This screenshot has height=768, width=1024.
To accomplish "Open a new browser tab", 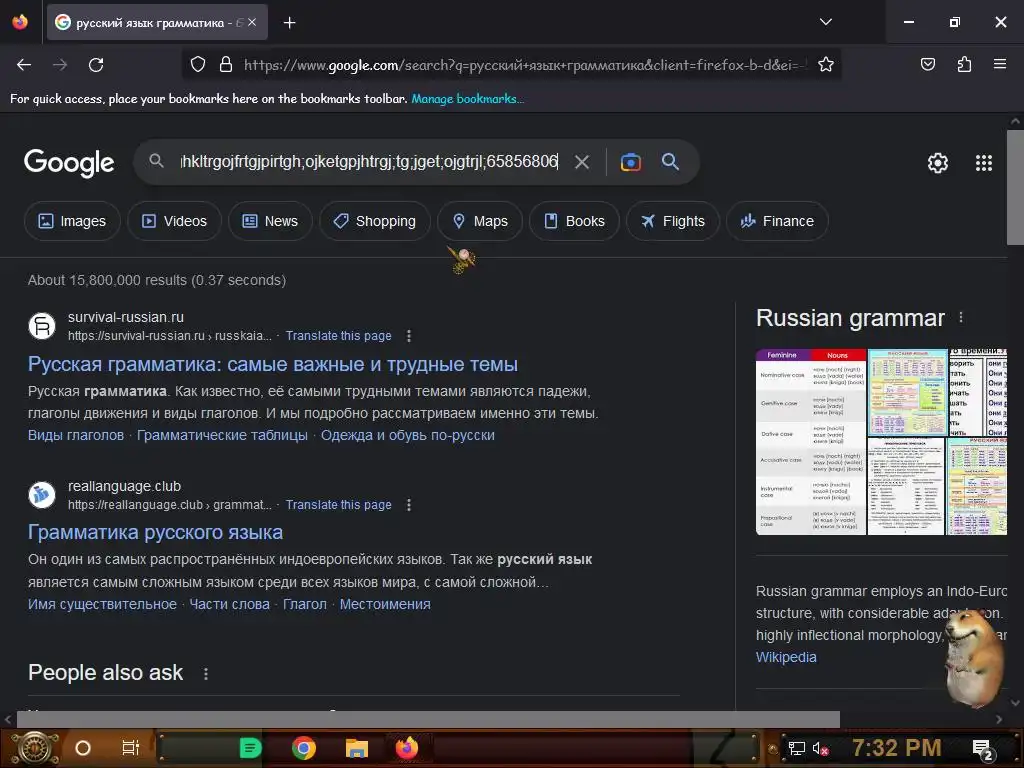I will click(x=289, y=23).
